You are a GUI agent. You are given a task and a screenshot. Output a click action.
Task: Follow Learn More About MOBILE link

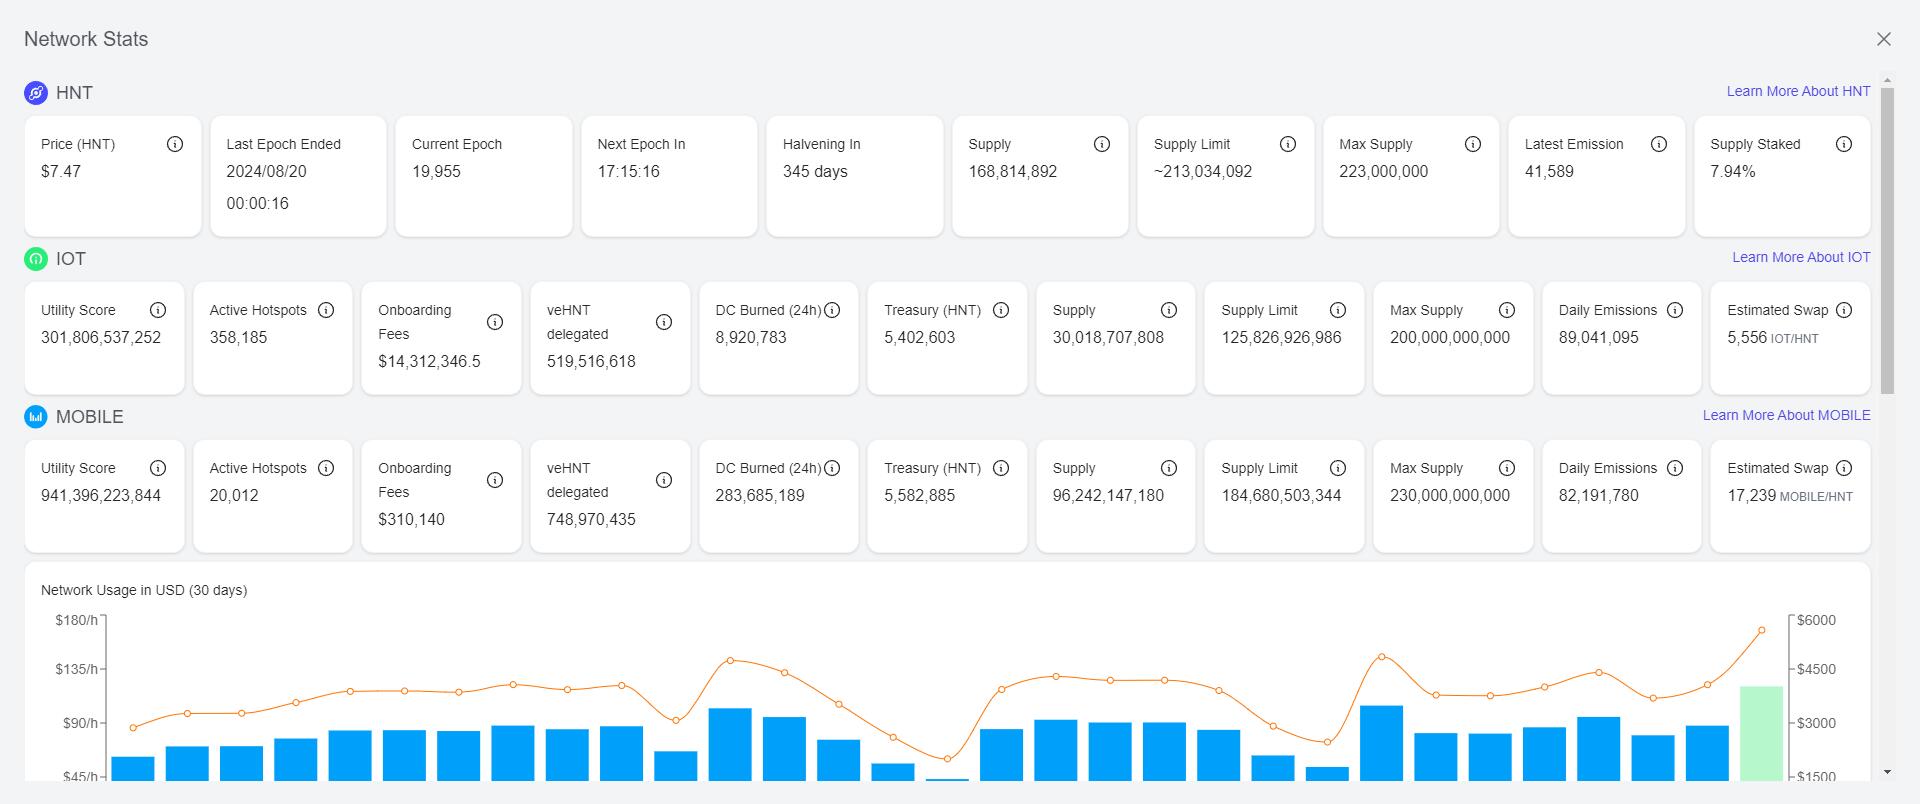1786,415
